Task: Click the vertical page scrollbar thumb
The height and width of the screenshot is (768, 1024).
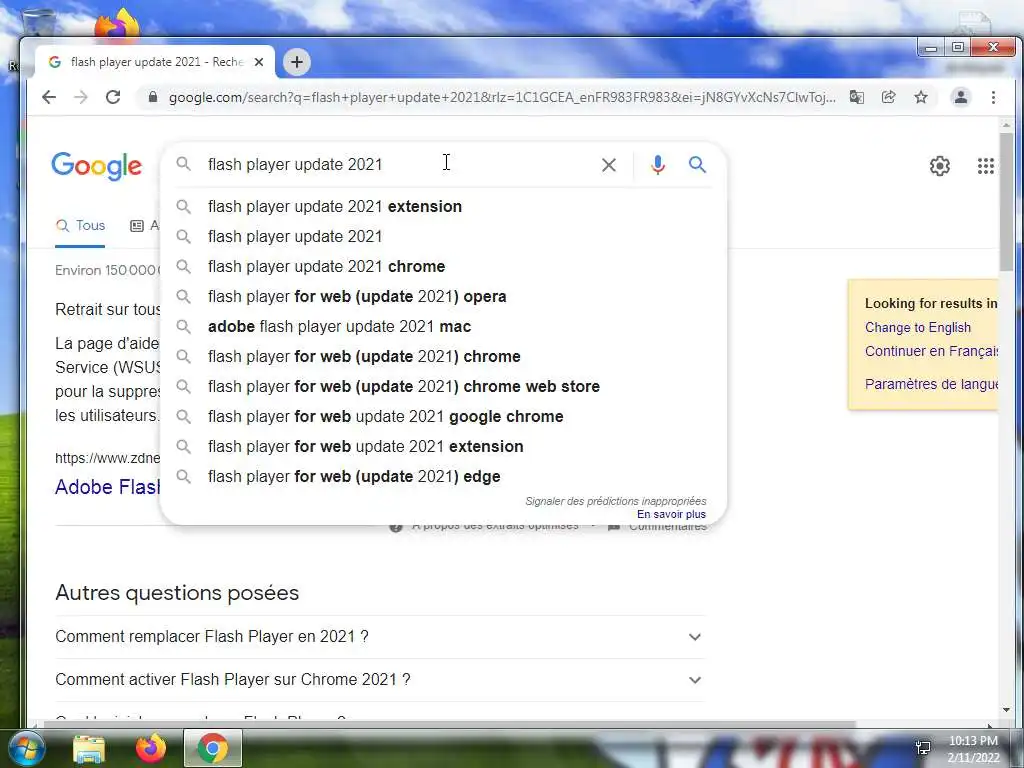Action: point(1006,201)
